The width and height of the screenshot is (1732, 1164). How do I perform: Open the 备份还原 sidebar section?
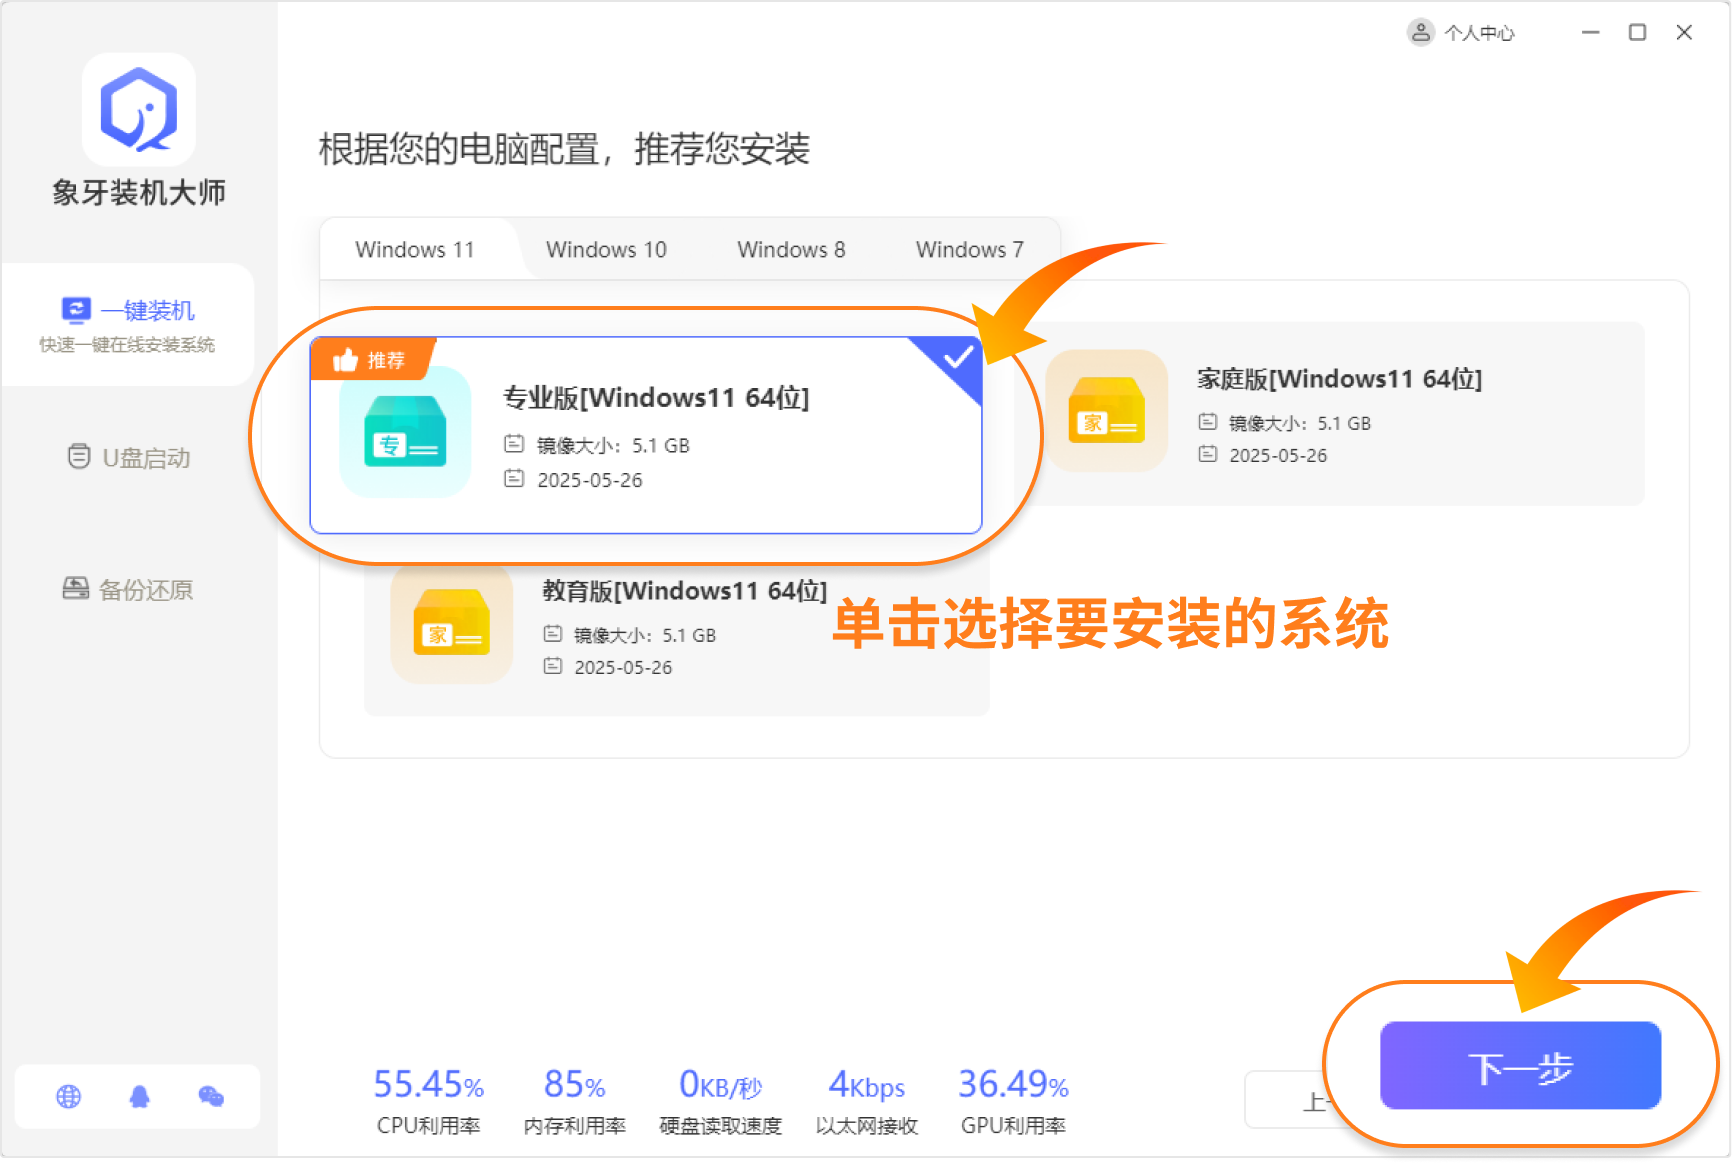coord(129,590)
